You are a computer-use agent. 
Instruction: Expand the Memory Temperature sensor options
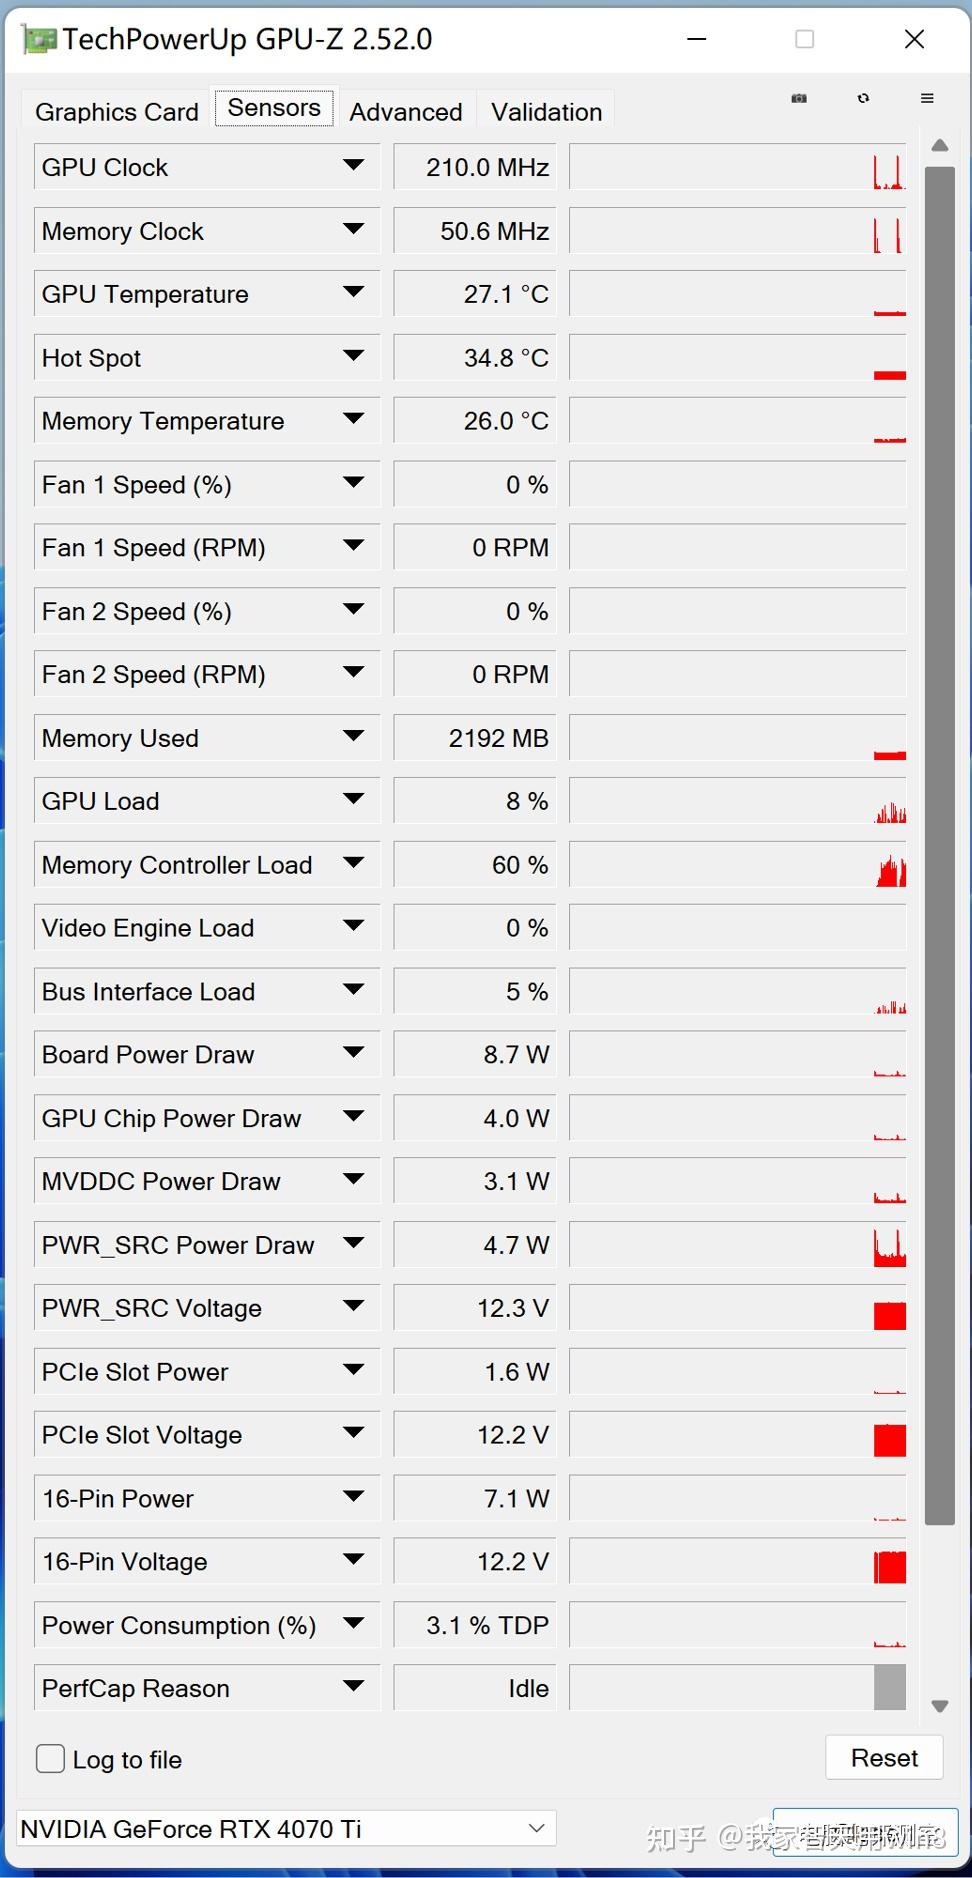click(353, 420)
